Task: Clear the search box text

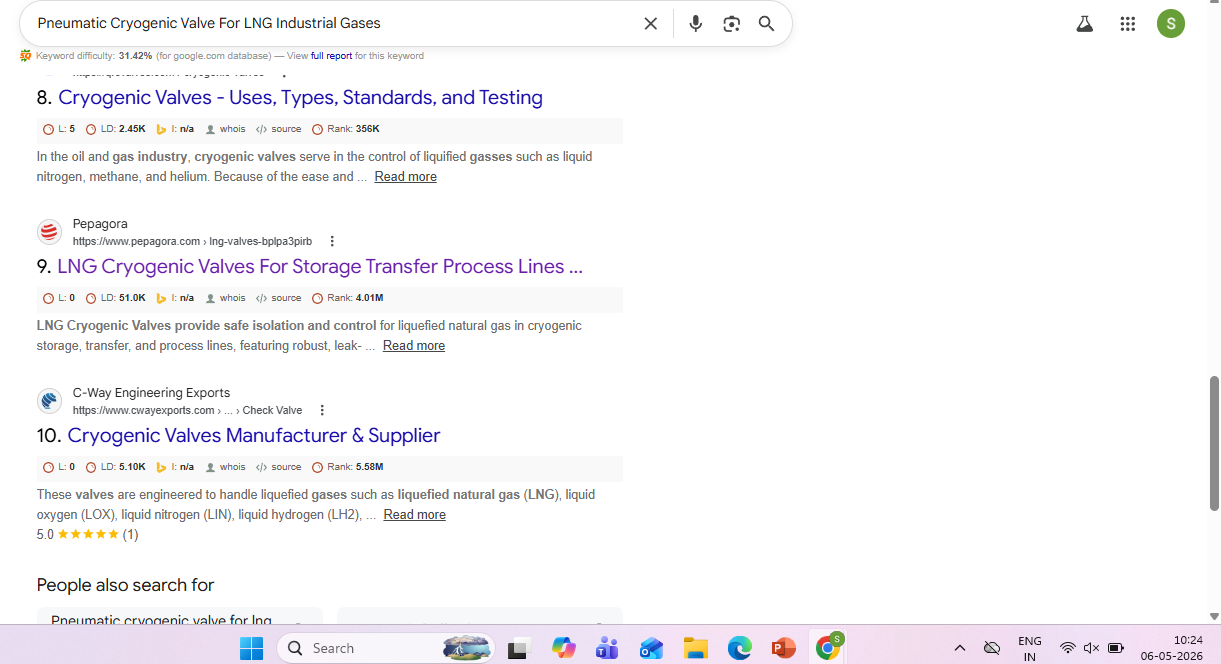Action: [x=650, y=24]
